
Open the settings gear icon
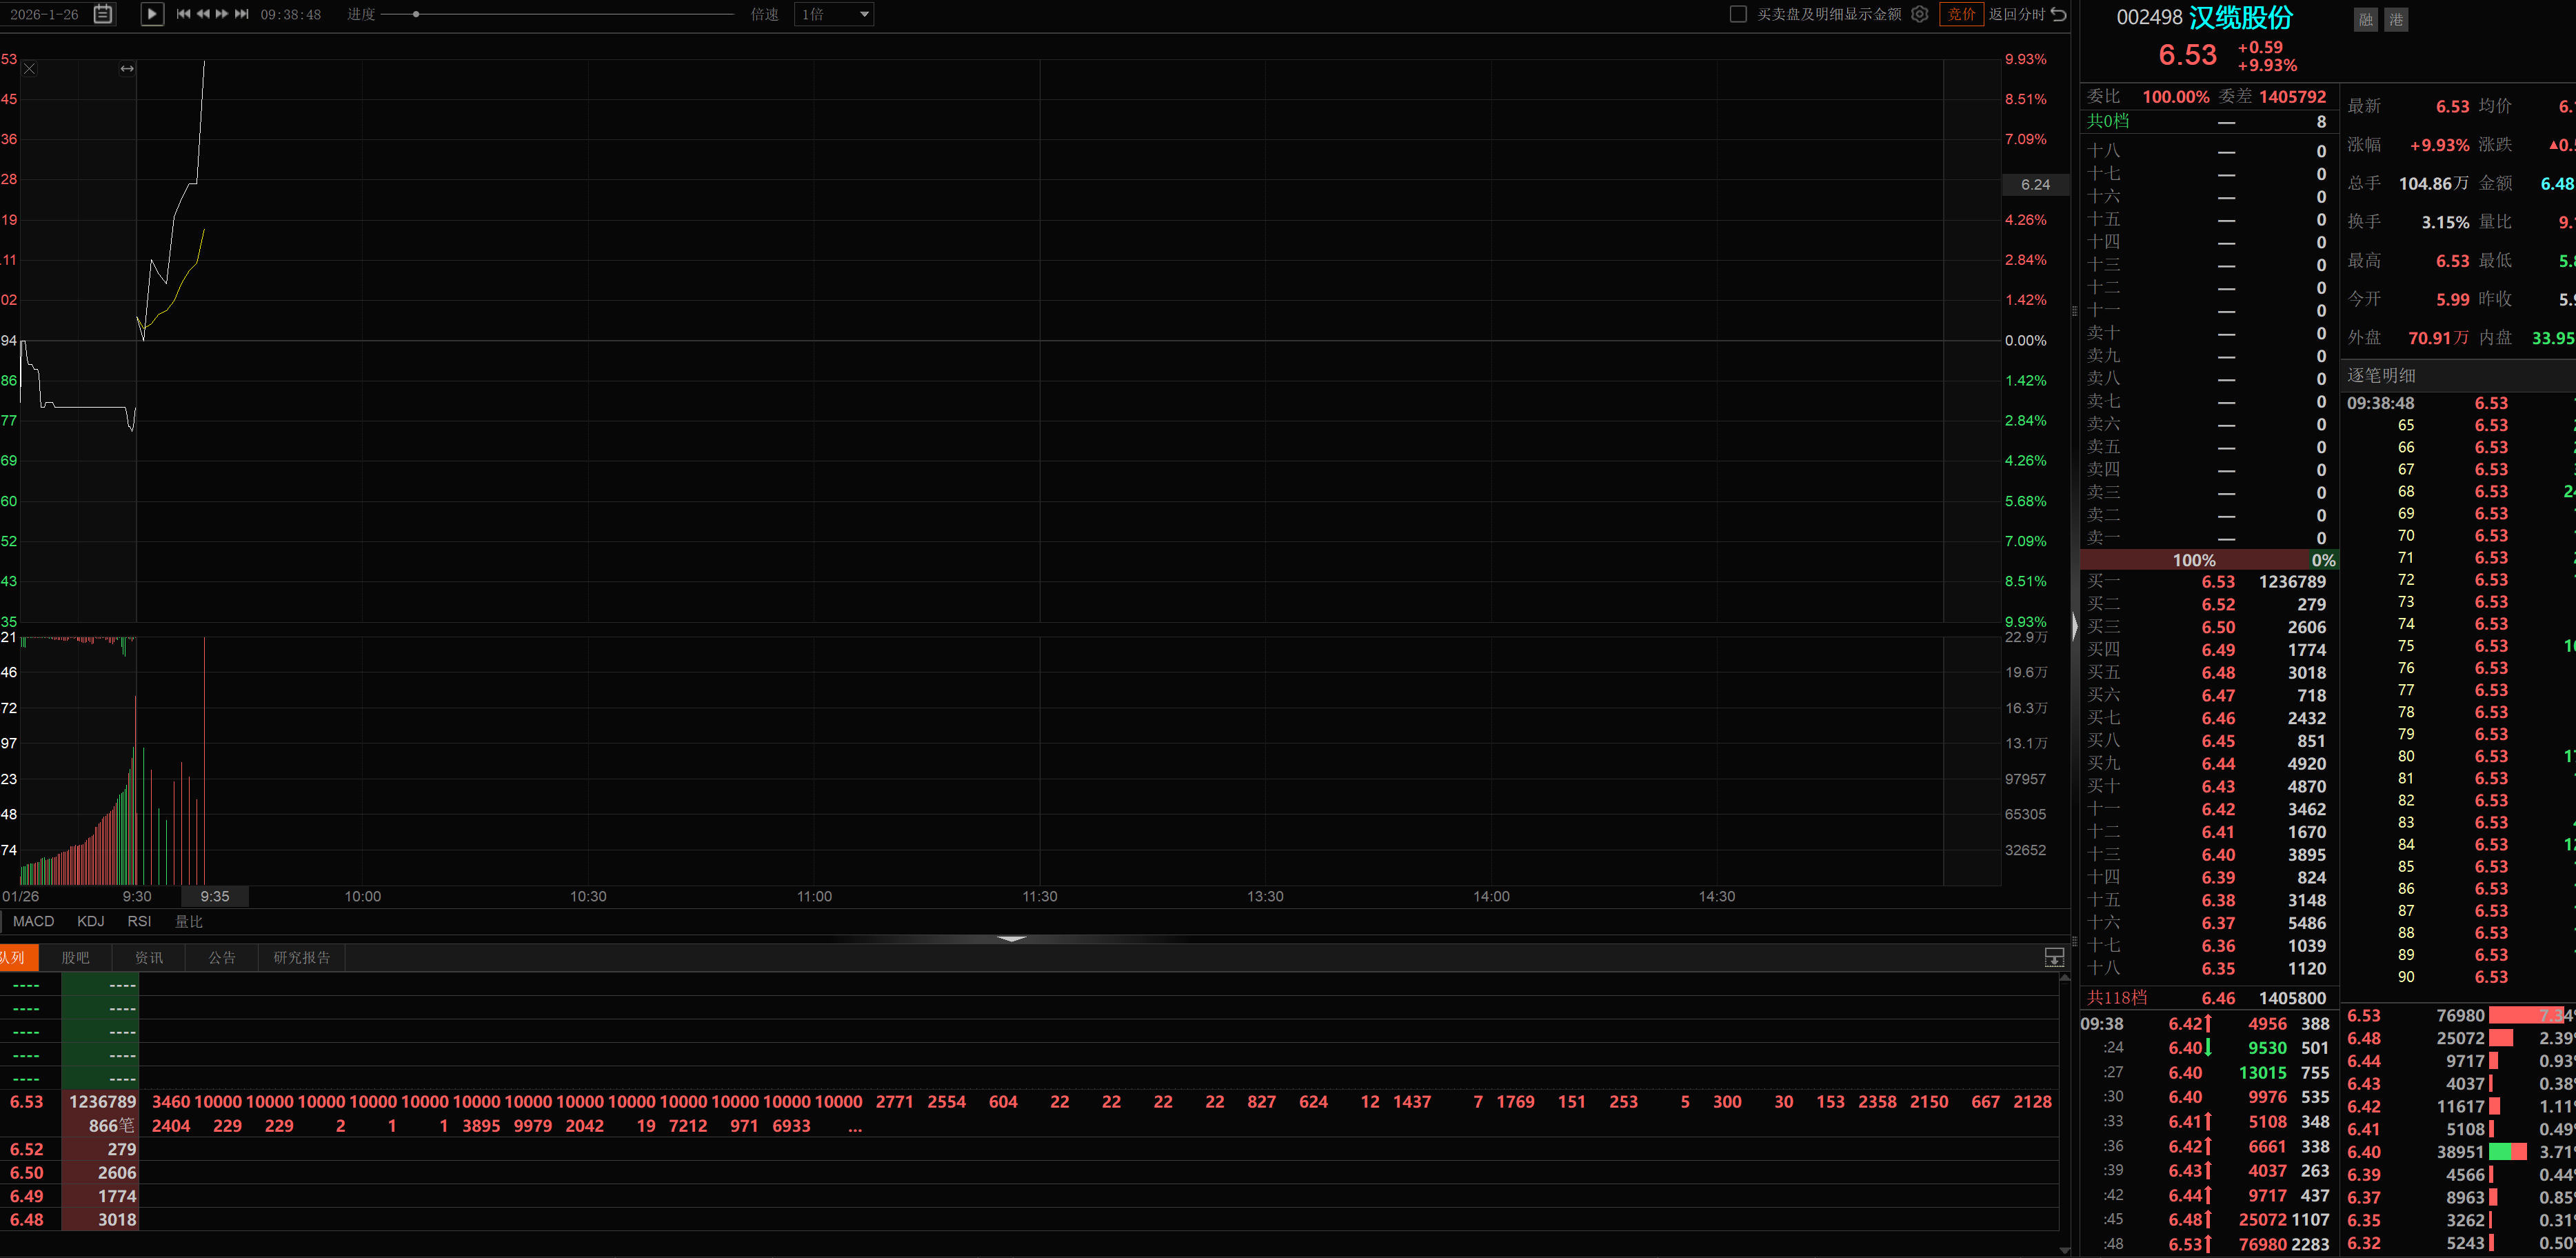click(x=1919, y=14)
